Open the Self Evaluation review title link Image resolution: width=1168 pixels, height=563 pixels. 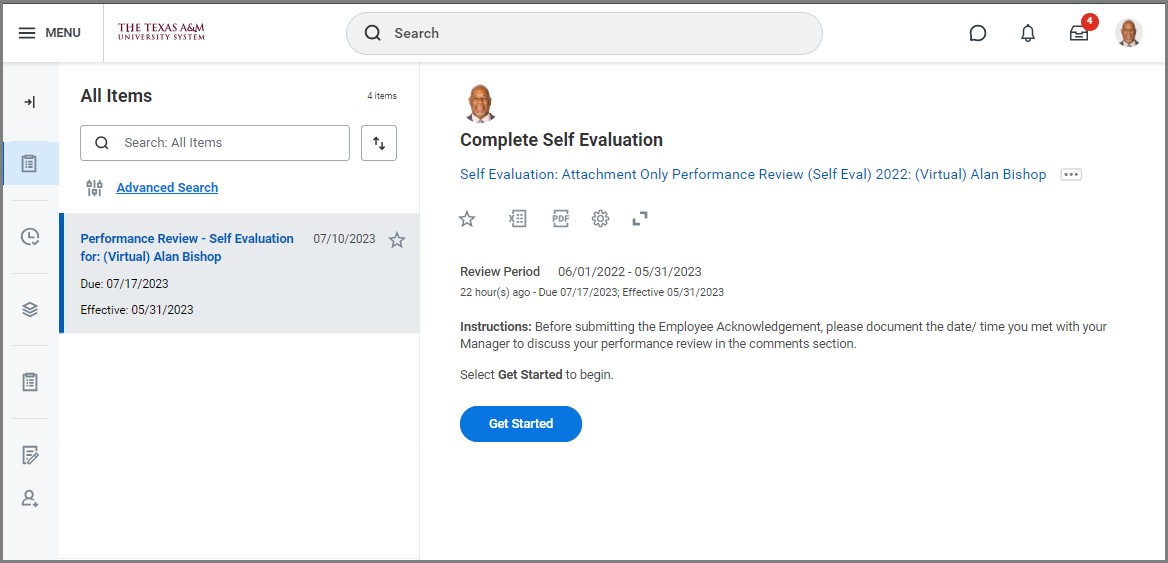[x=752, y=175]
